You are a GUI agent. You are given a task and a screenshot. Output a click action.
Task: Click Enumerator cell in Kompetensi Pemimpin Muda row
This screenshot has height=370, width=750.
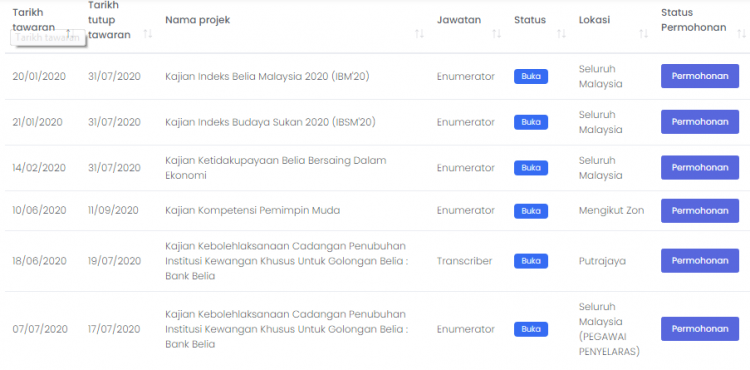[466, 211]
